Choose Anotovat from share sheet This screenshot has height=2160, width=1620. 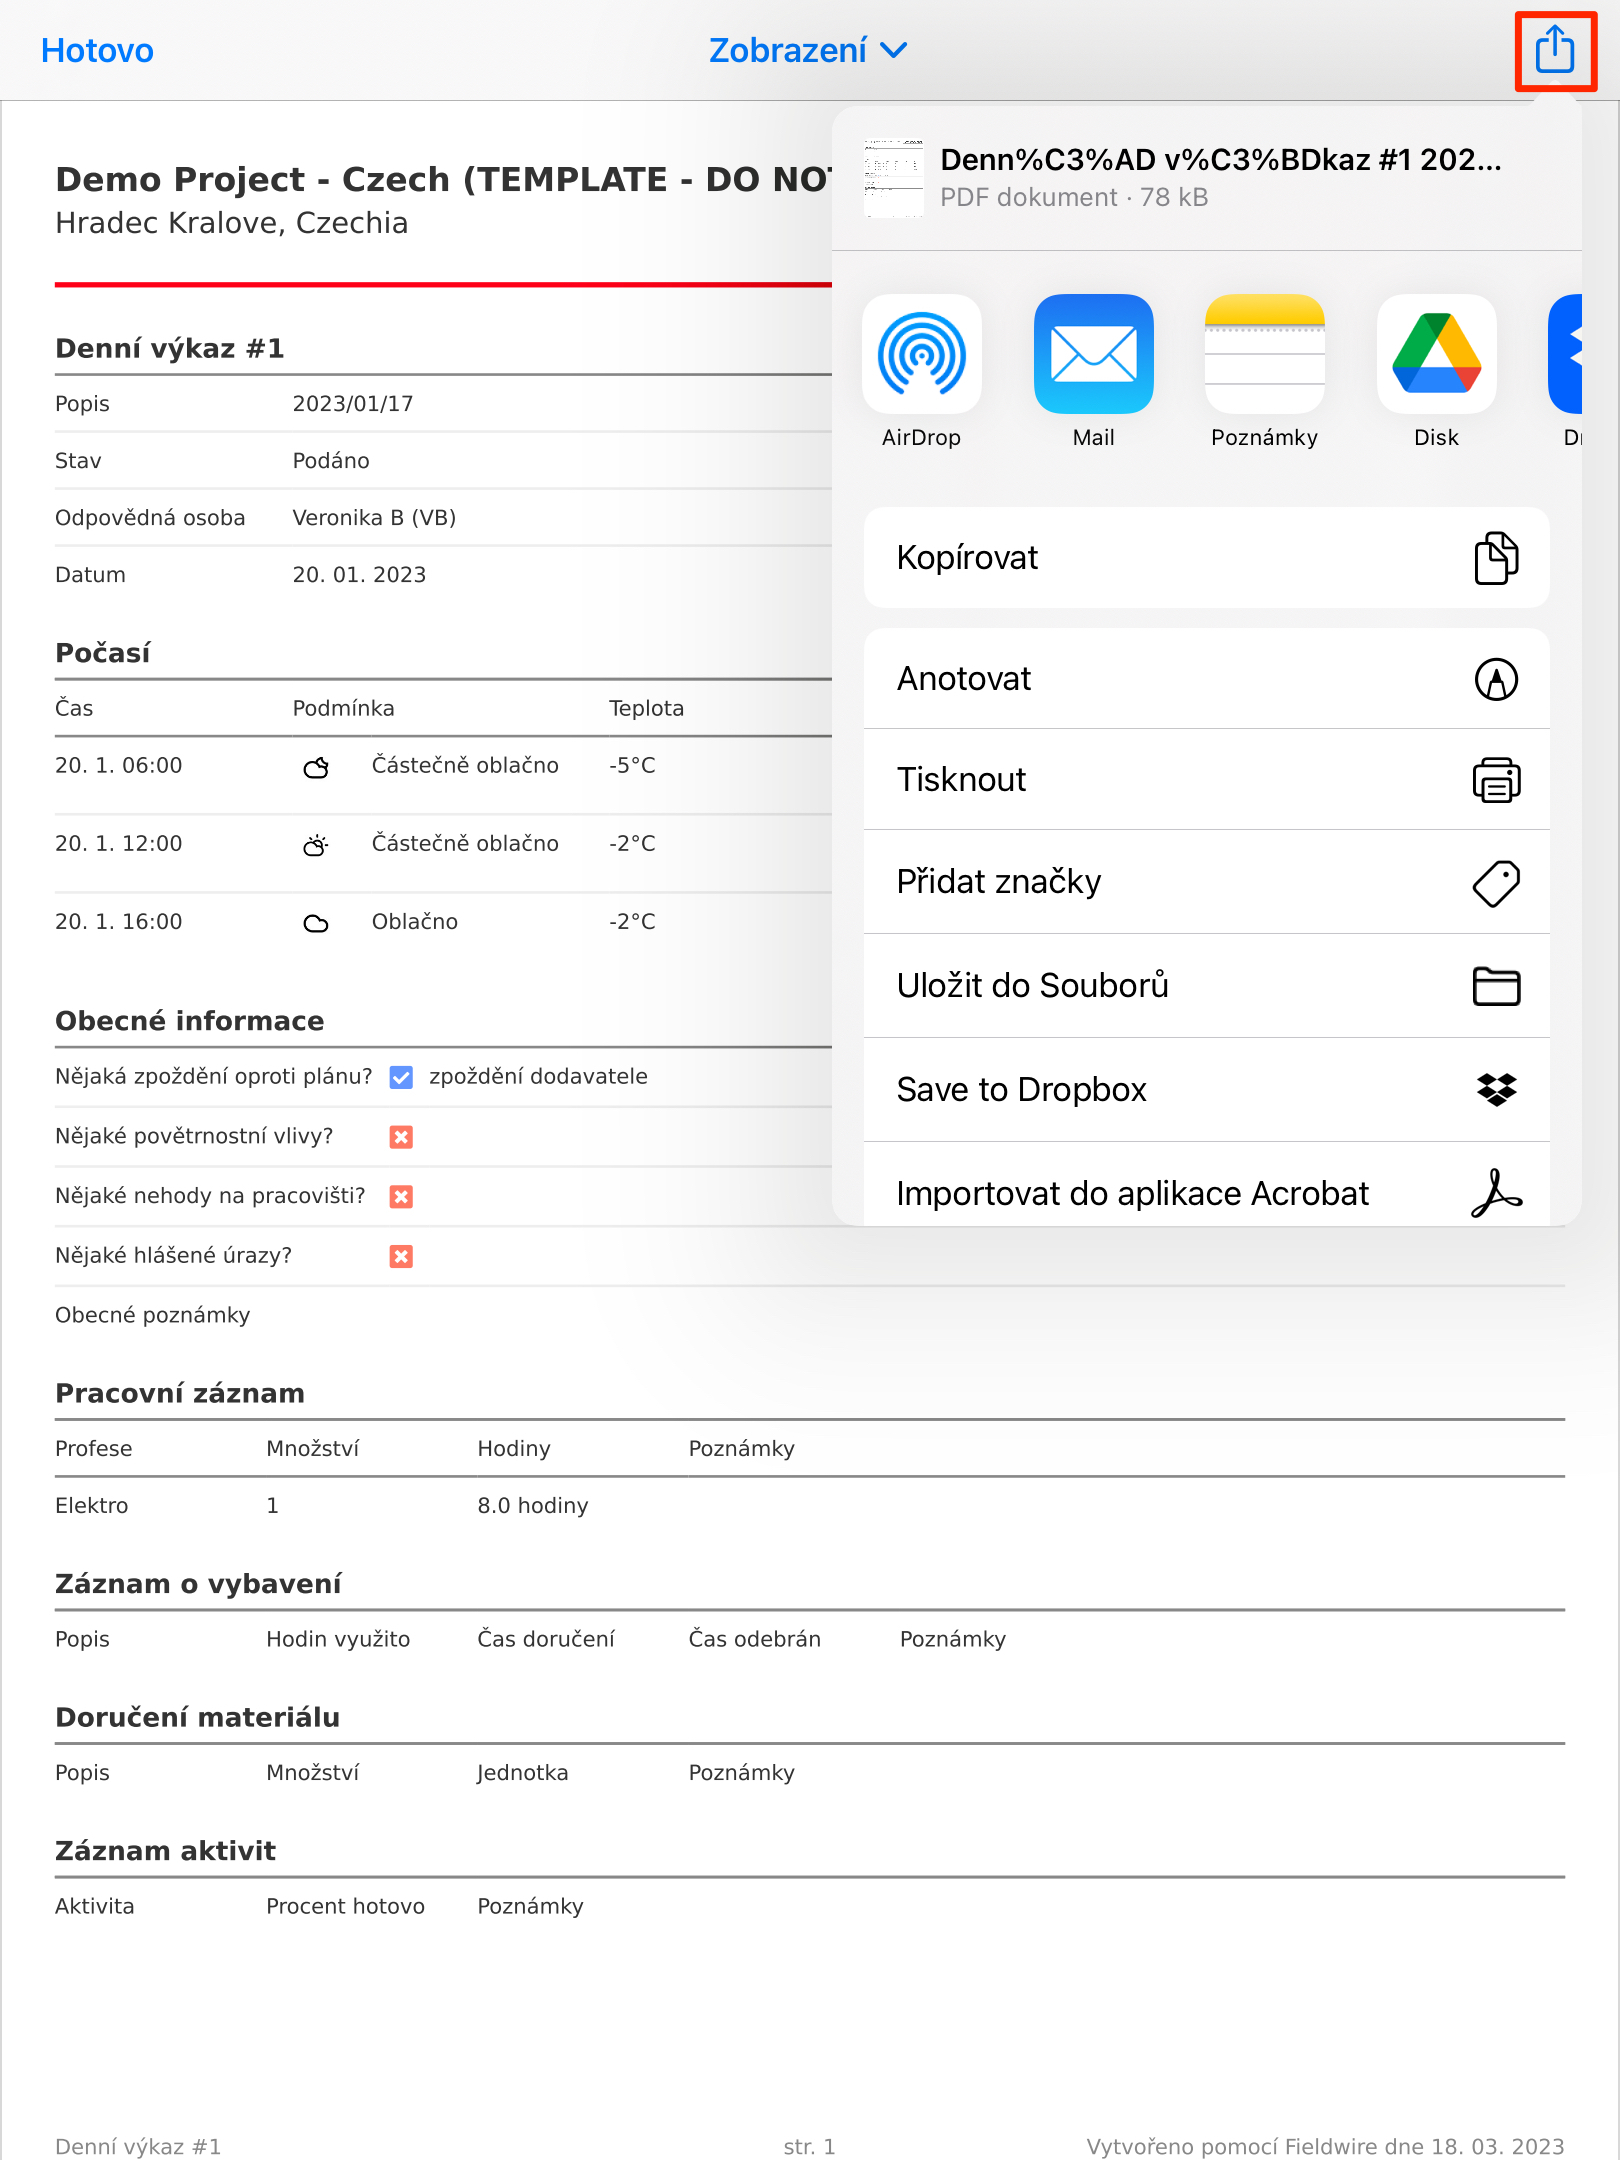point(1206,678)
